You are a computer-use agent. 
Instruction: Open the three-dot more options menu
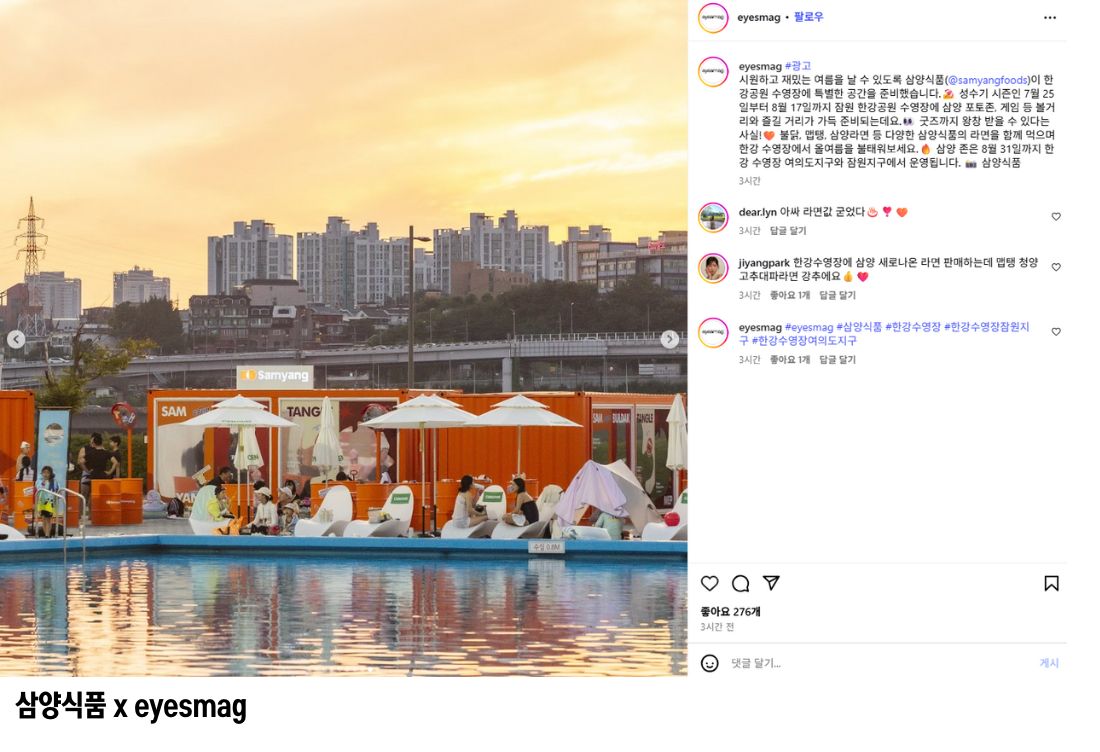(x=1049, y=18)
